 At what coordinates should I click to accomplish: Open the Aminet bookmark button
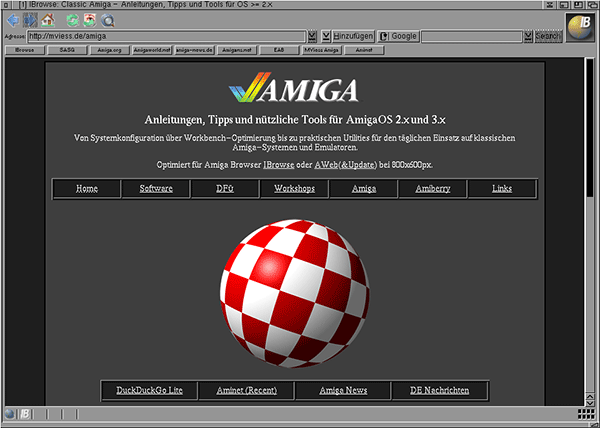tap(364, 50)
